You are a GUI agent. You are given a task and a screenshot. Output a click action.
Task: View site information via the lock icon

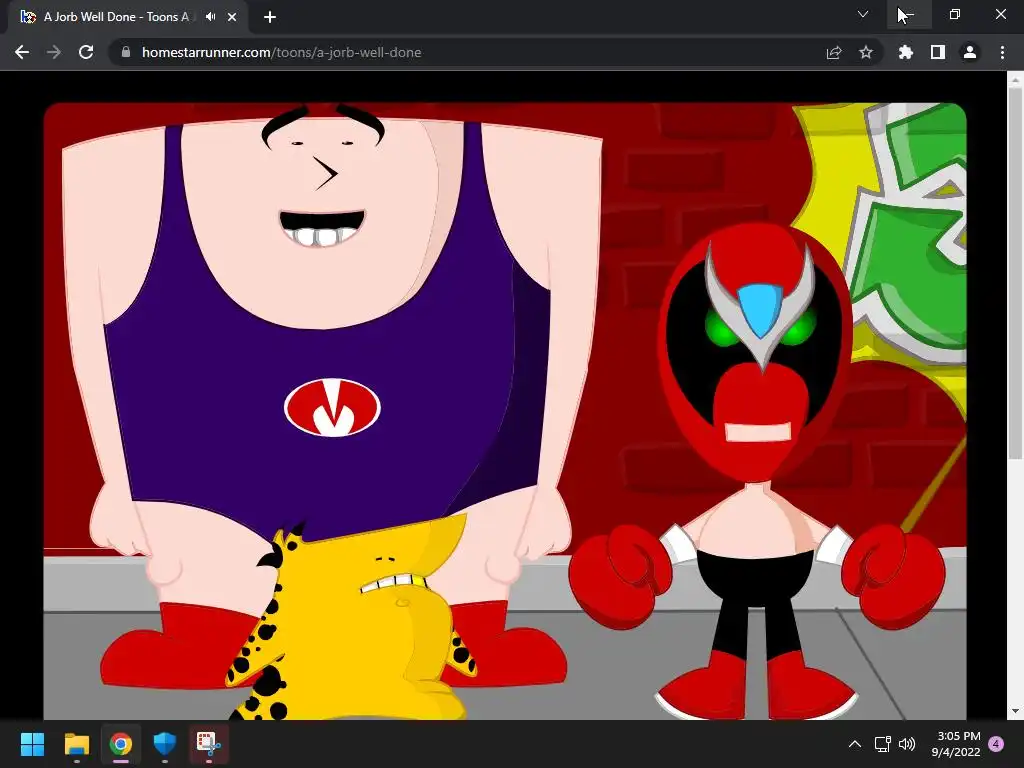tap(126, 52)
